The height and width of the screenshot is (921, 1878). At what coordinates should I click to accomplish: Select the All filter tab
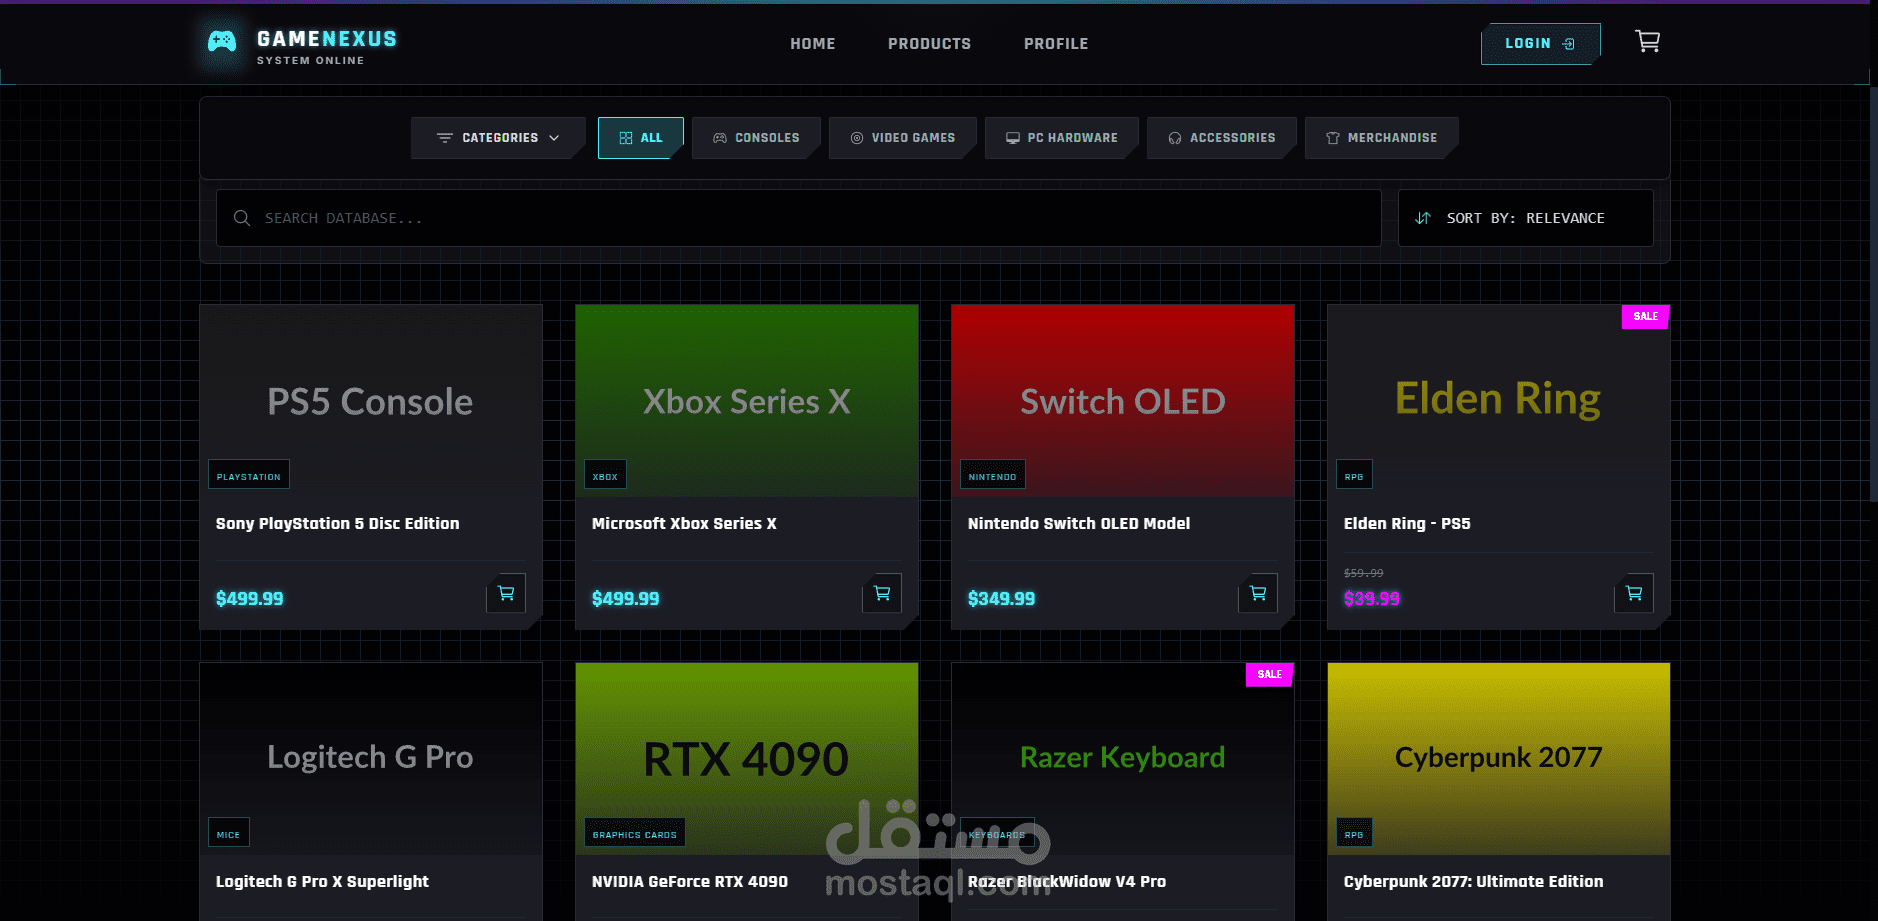641,138
